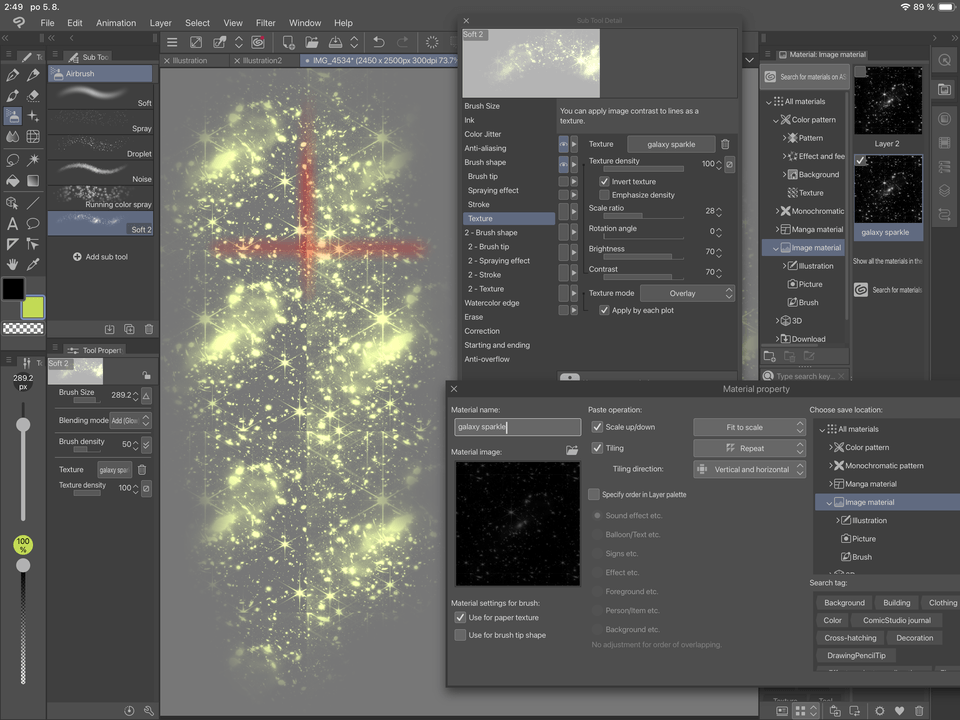The image size is (960, 720).
Task: Click the Open file folder icon
Action: click(312, 42)
